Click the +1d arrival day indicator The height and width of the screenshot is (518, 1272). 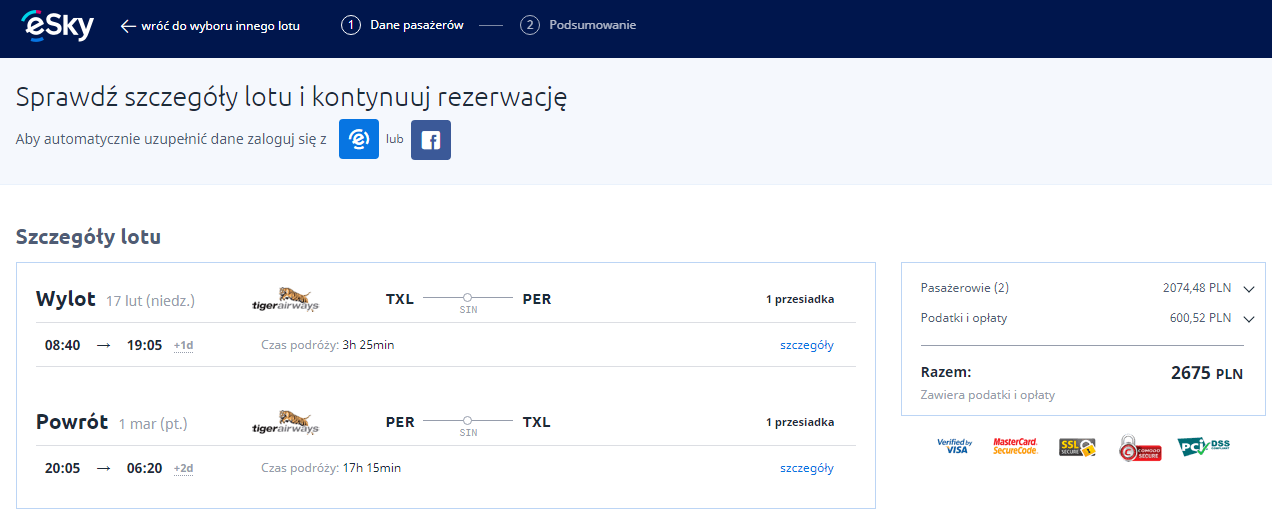point(183,346)
